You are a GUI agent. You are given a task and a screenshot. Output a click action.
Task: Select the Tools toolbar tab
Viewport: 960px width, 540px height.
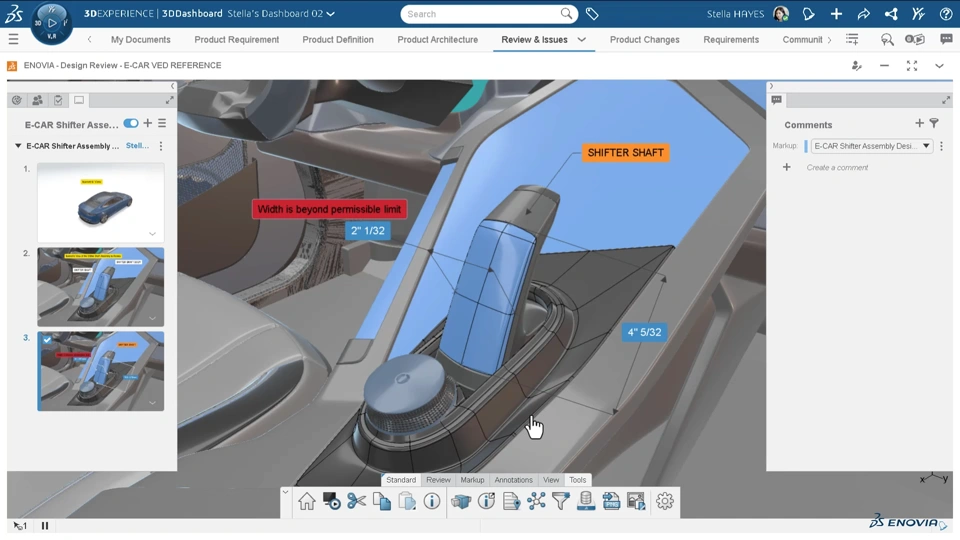coord(577,480)
